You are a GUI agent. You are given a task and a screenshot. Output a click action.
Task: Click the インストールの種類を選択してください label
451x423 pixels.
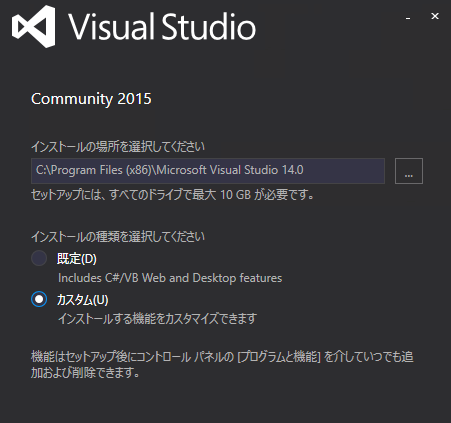click(x=118, y=237)
